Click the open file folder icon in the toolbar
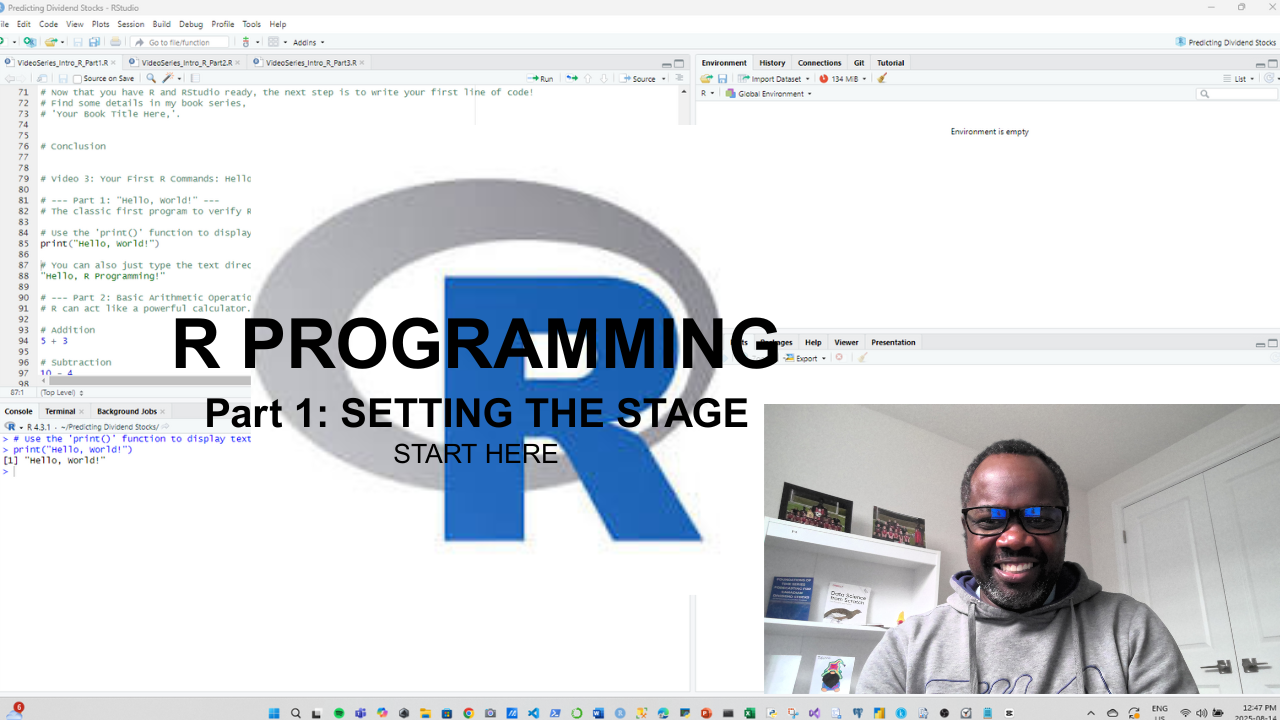Screen dimensions: 1280x720 point(52,41)
